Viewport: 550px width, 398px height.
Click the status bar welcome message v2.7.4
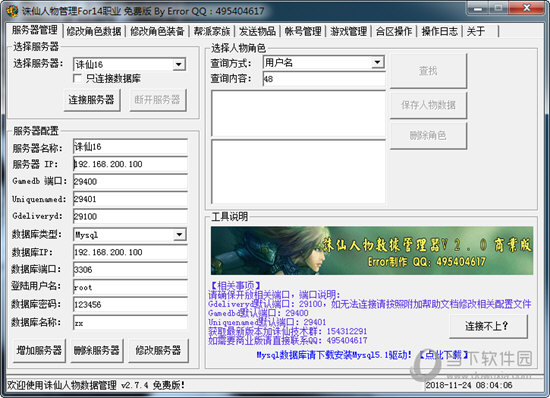[96, 385]
